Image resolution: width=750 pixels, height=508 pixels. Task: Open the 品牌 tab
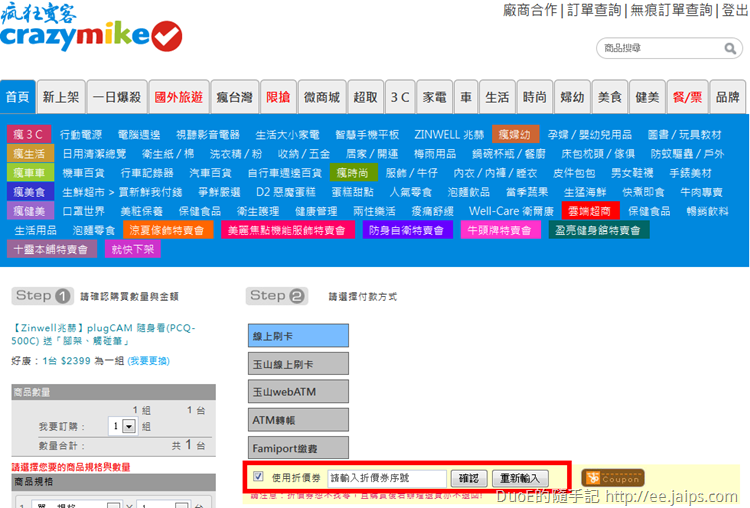(728, 97)
